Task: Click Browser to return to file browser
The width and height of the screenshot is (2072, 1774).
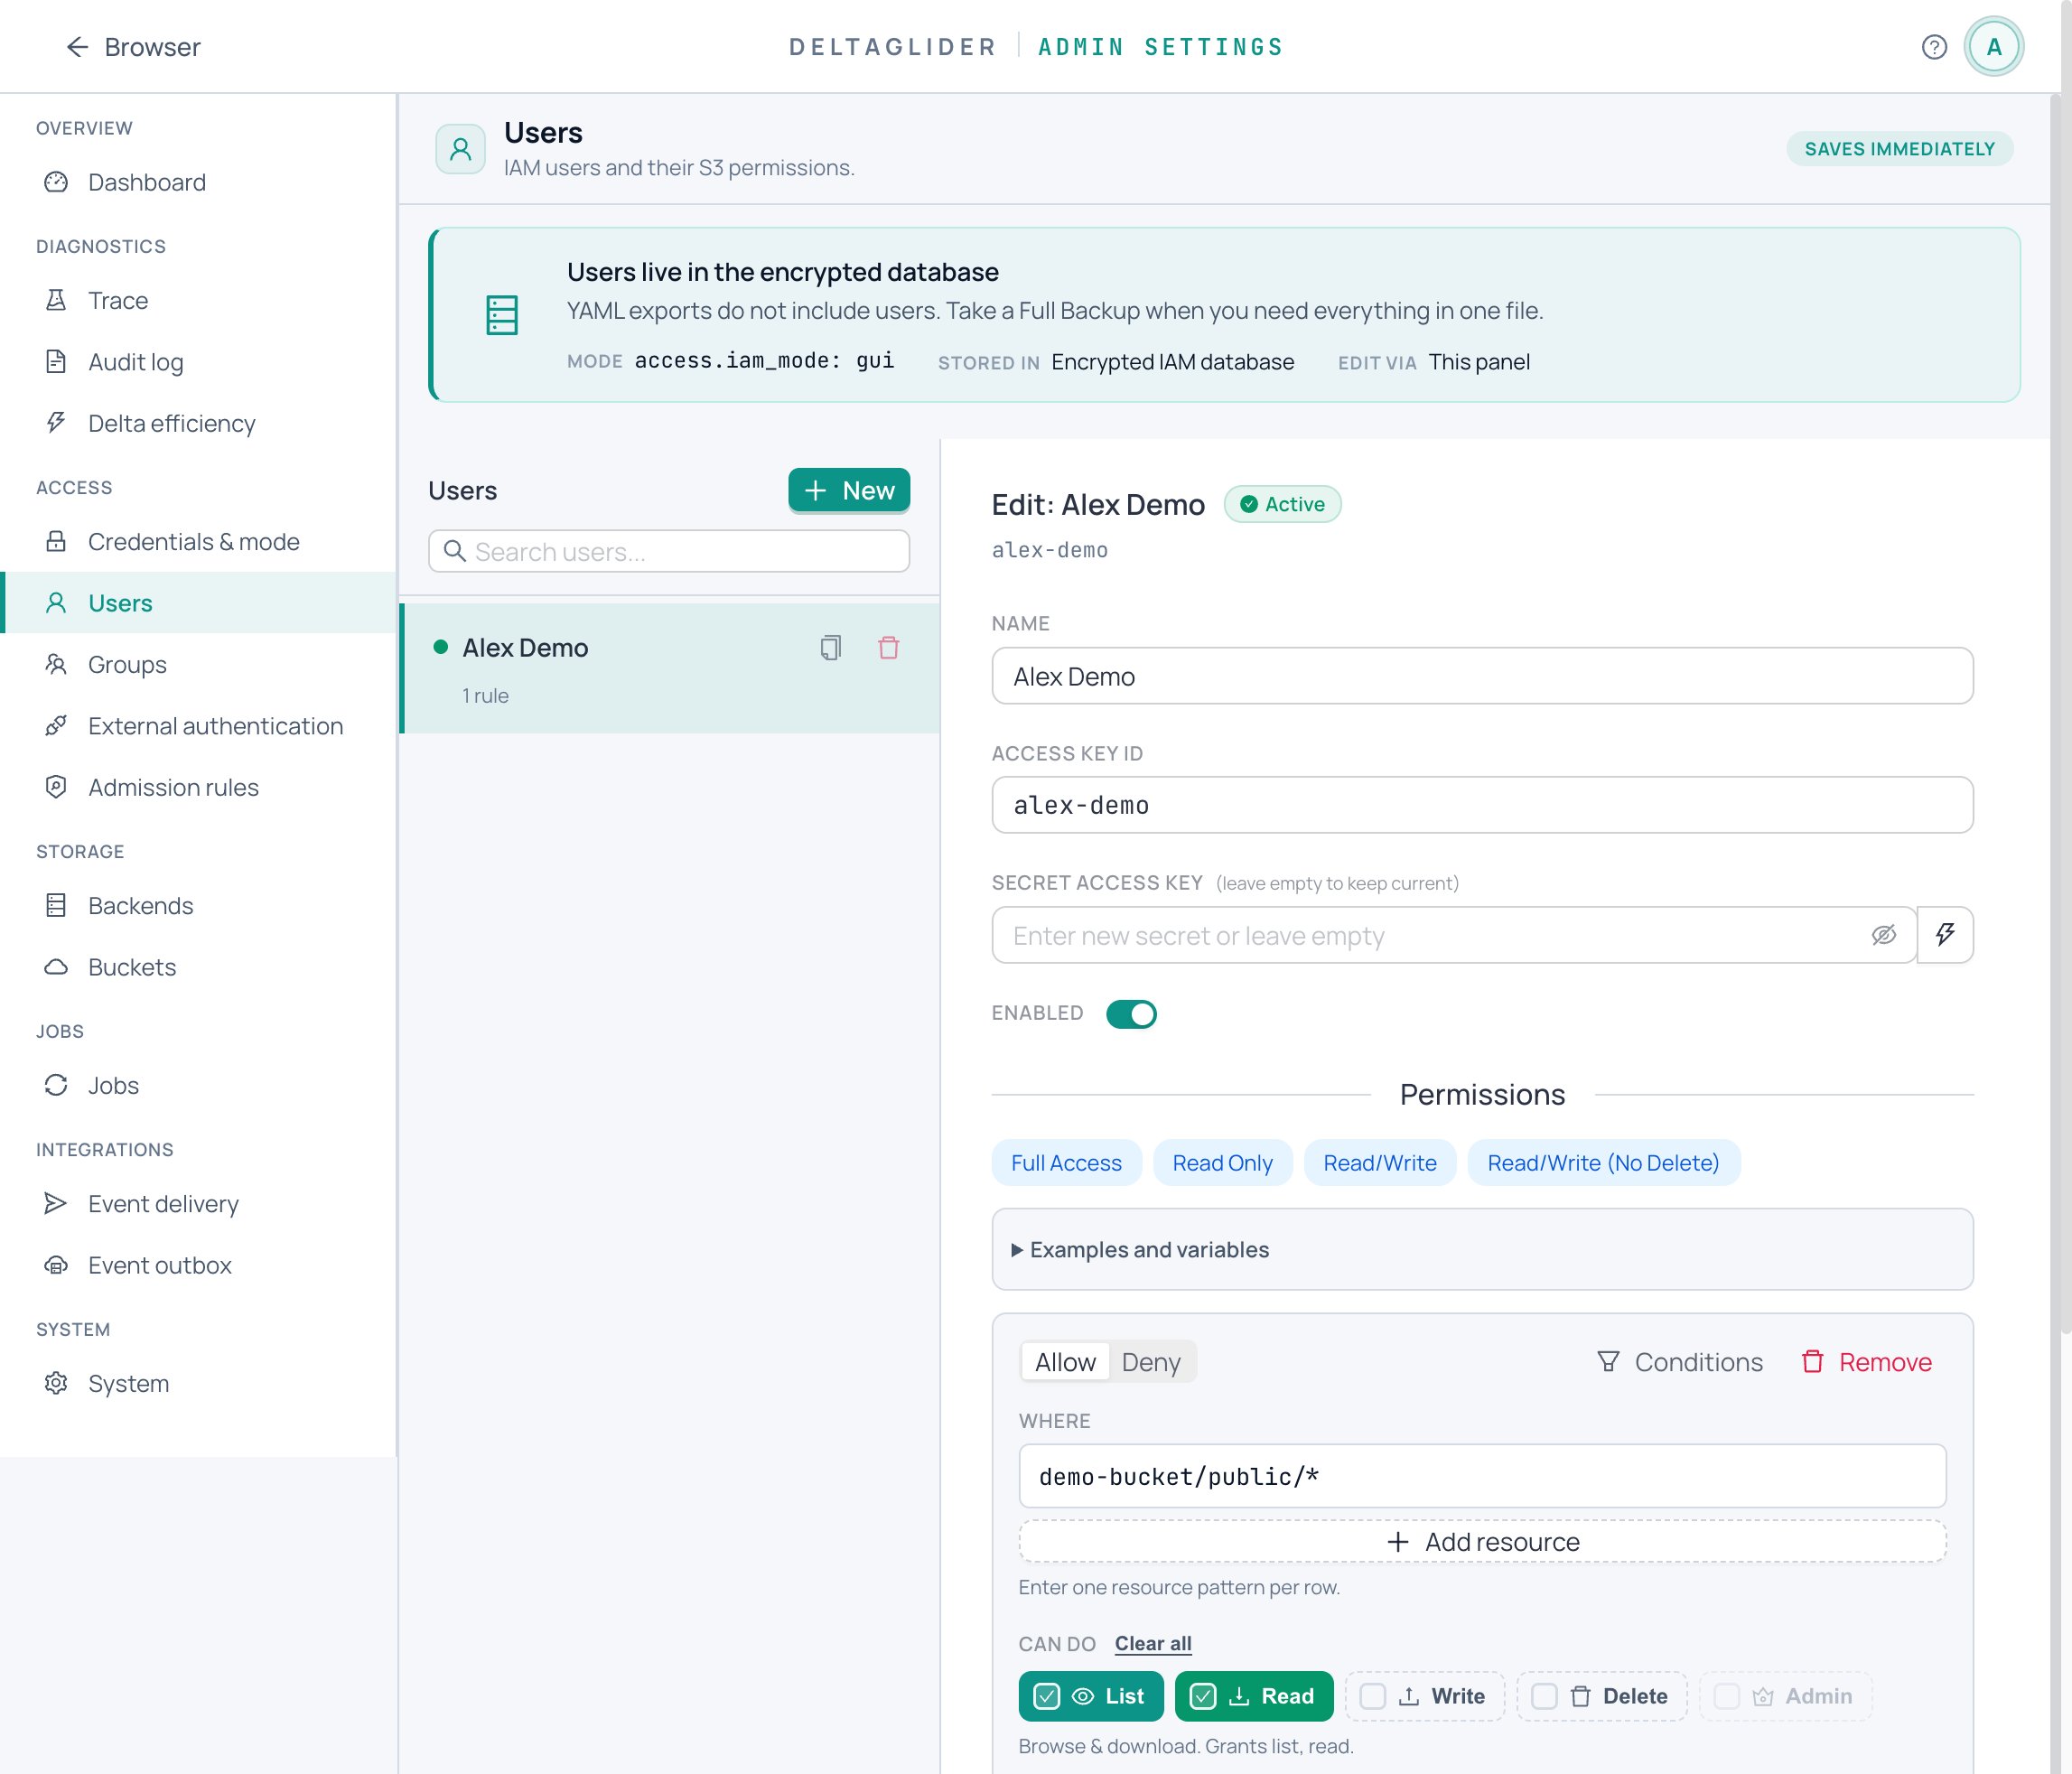Action: 152,47
